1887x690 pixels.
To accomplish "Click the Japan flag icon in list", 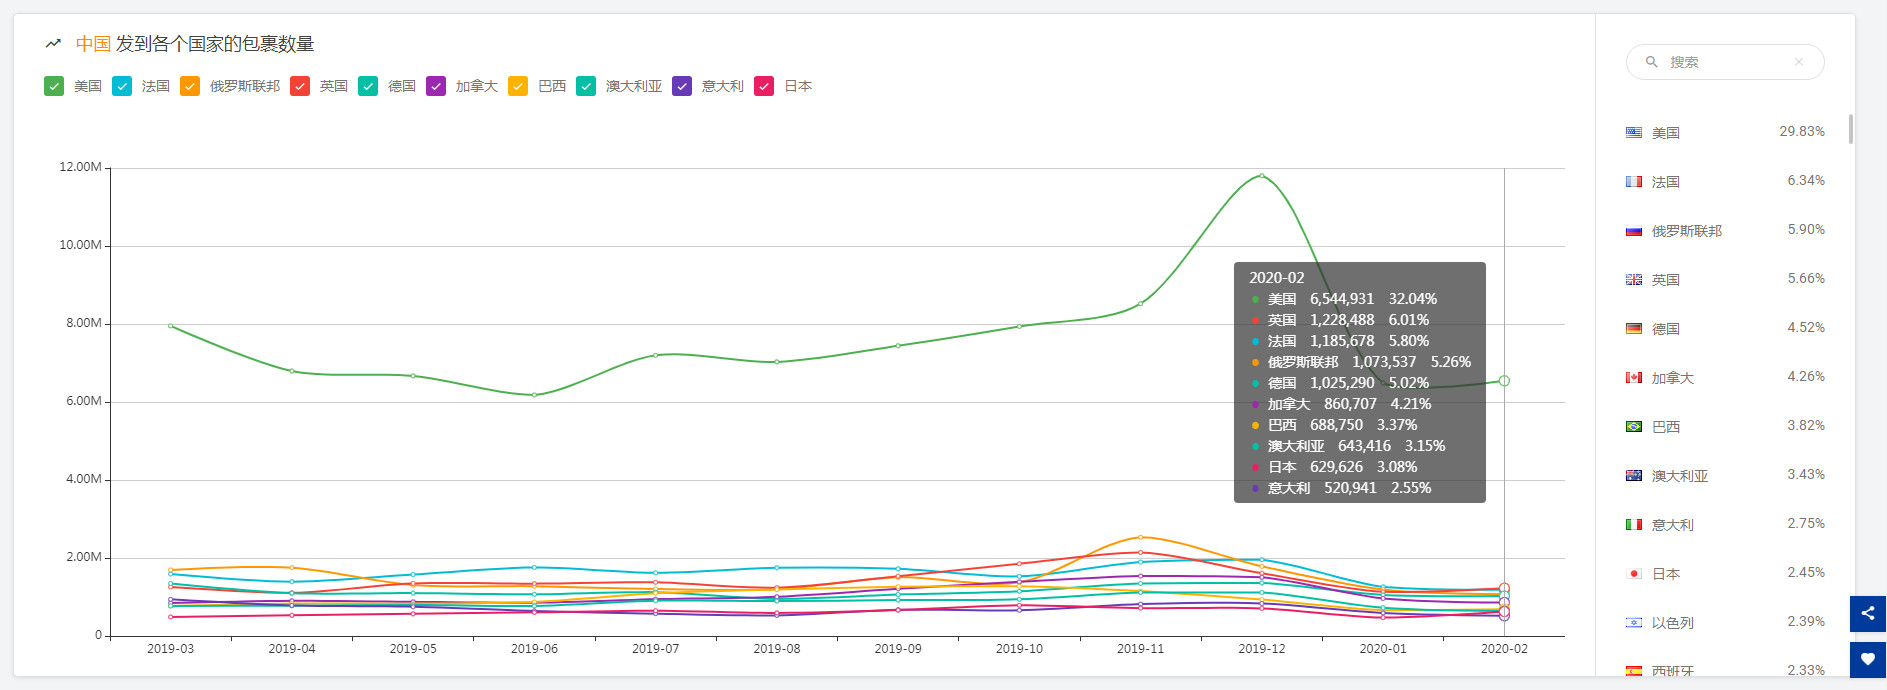I will coord(1634,574).
